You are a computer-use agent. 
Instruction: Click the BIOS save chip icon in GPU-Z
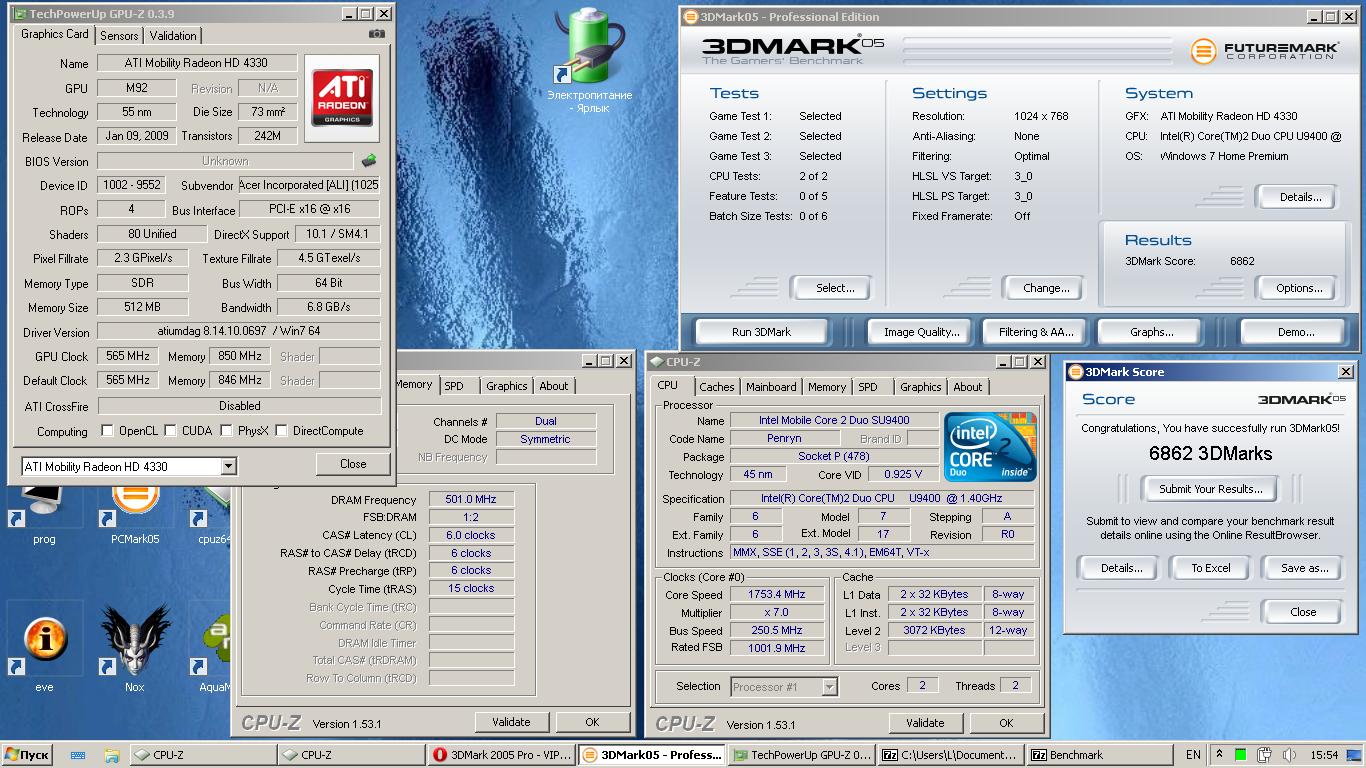369,160
